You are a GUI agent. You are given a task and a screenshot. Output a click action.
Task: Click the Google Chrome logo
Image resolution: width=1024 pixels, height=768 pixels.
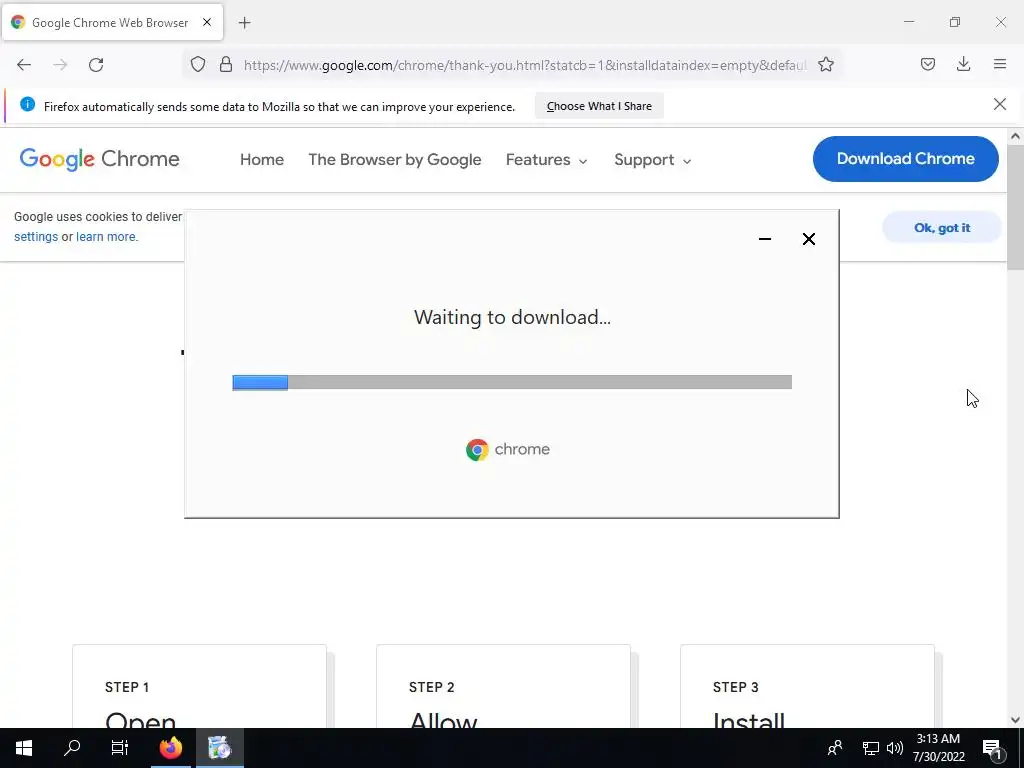99,159
